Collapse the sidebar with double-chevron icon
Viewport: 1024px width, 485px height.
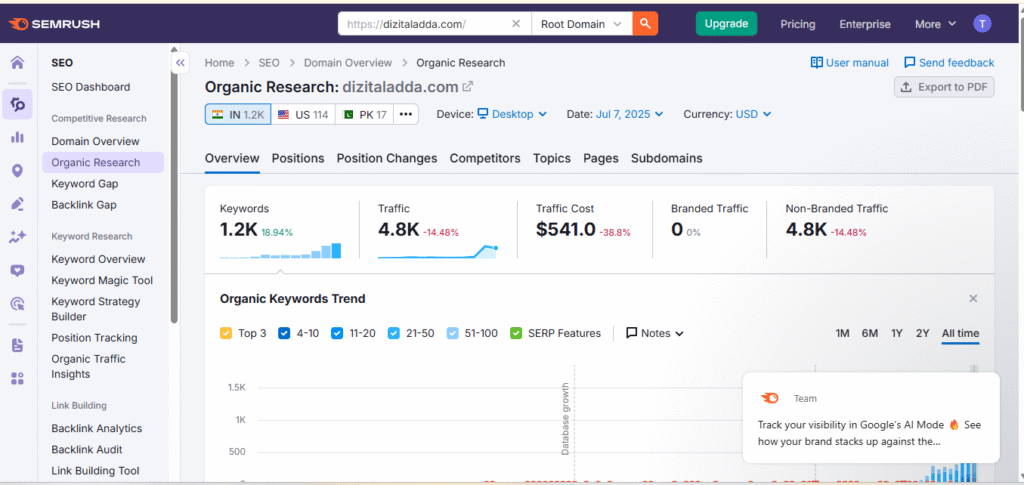[x=180, y=63]
